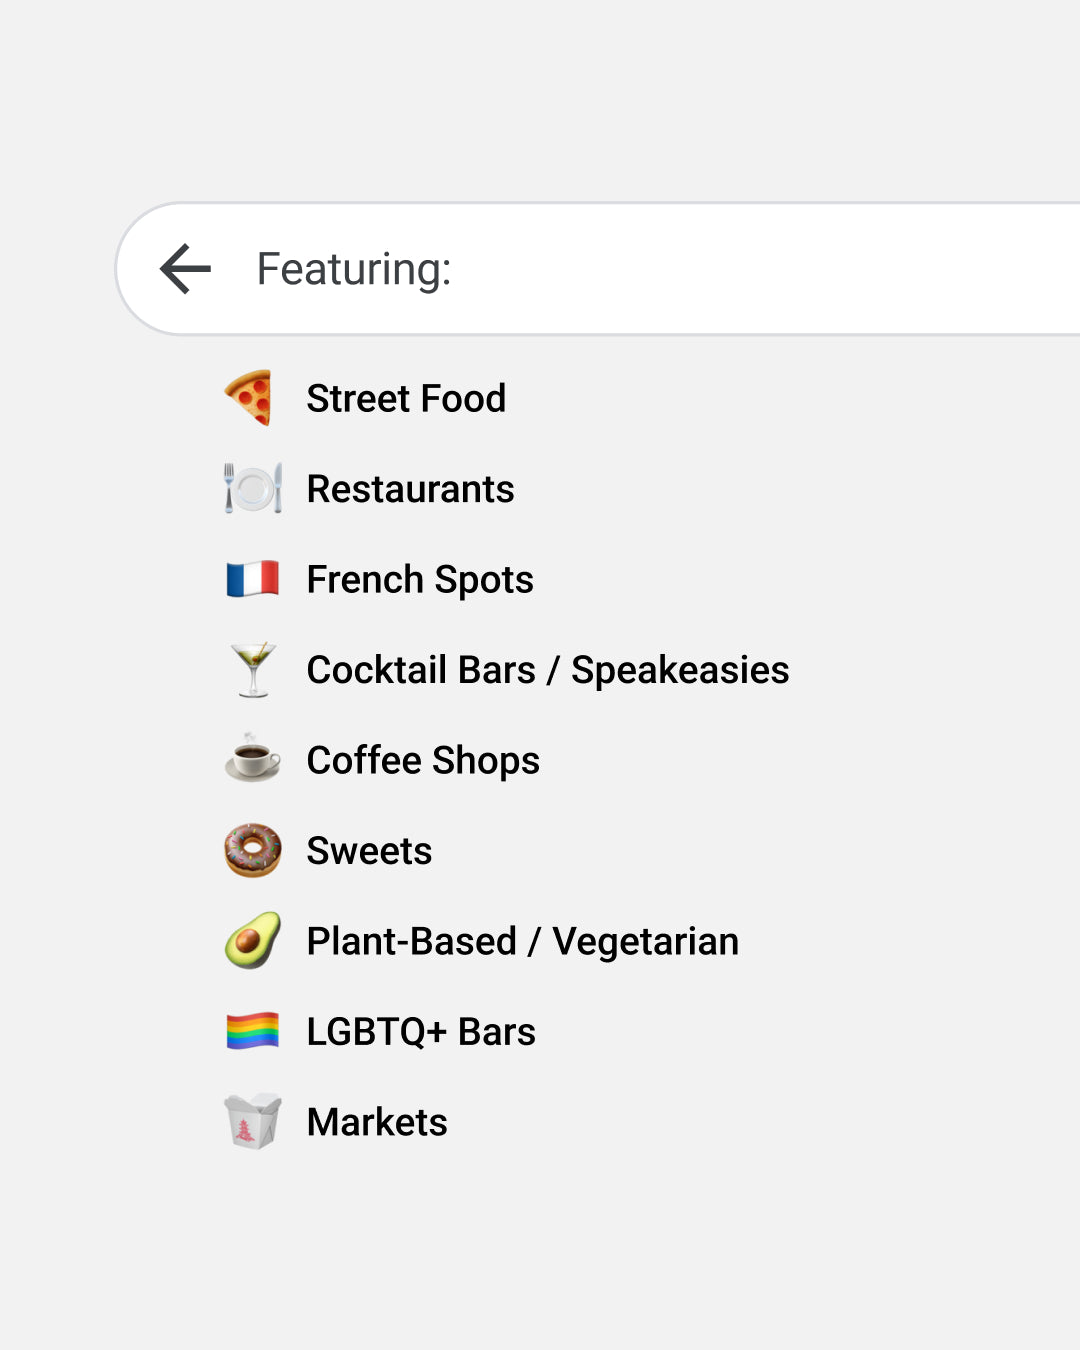Click the martini glass icon

pyautogui.click(x=253, y=669)
